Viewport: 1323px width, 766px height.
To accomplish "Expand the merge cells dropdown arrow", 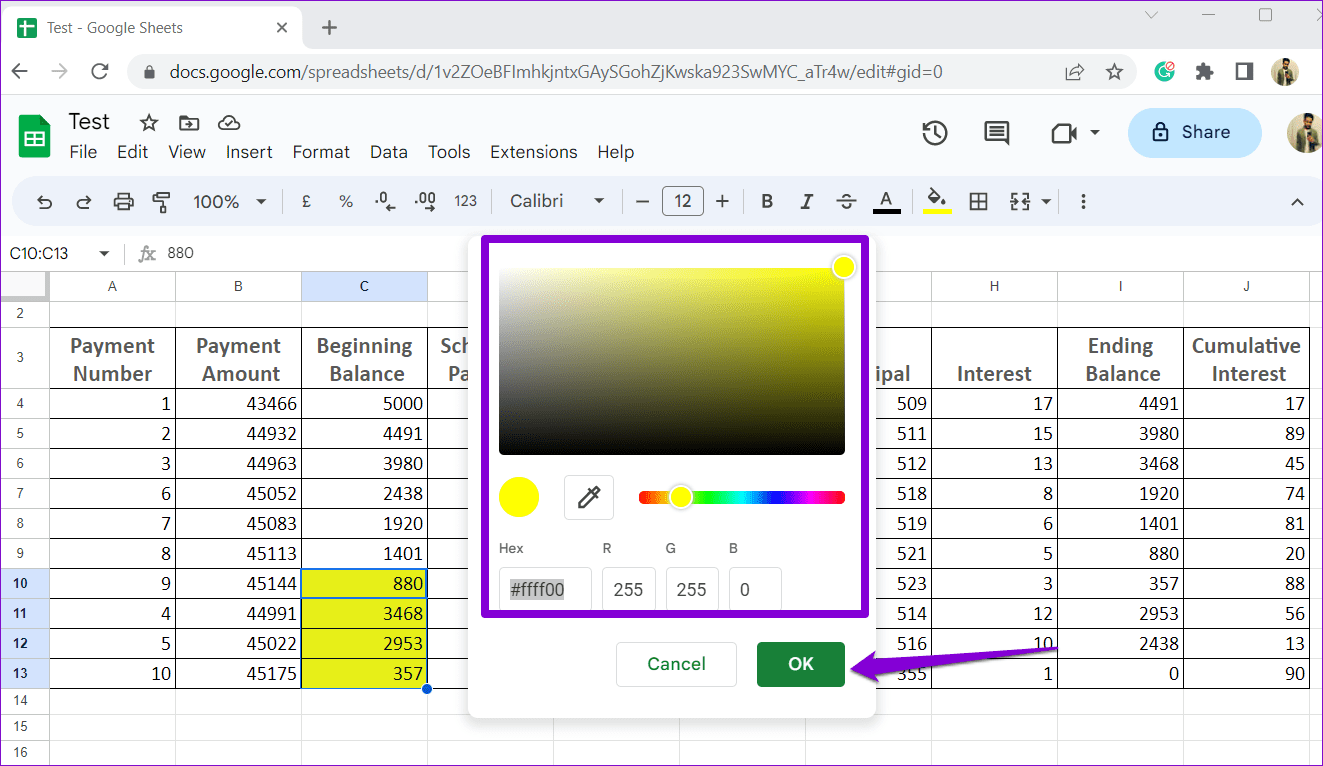I will pyautogui.click(x=1046, y=202).
